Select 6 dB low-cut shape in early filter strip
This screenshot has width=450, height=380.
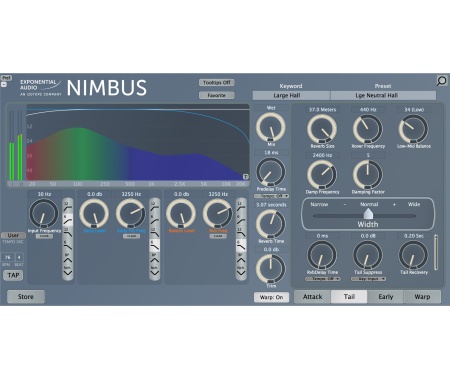pos(154,220)
